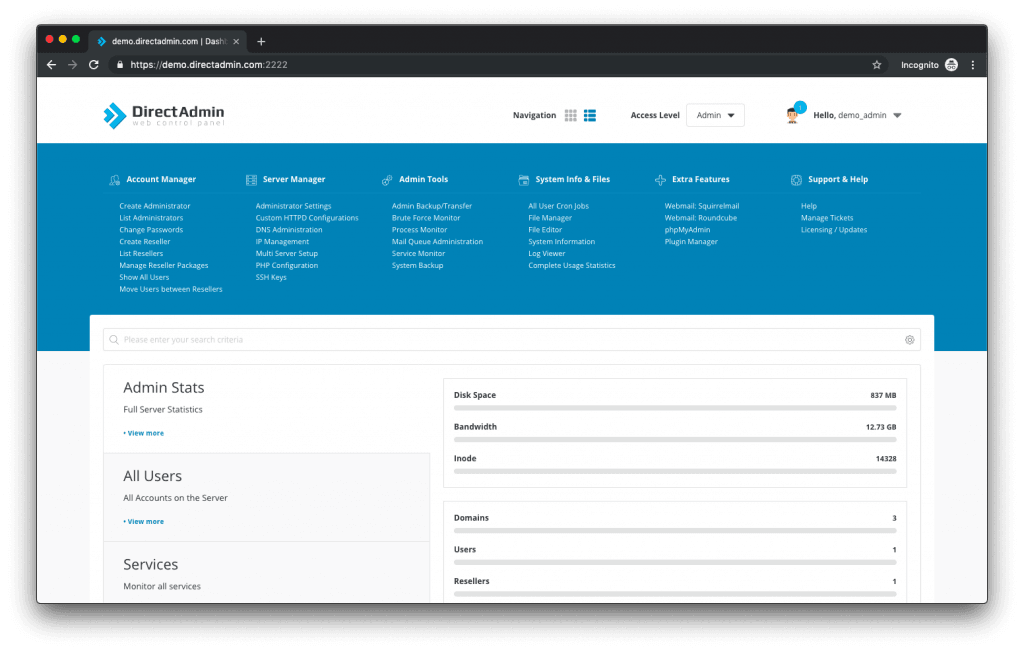Expand the demo_admin account menu
Viewport: 1024px width, 652px height.
(868, 114)
